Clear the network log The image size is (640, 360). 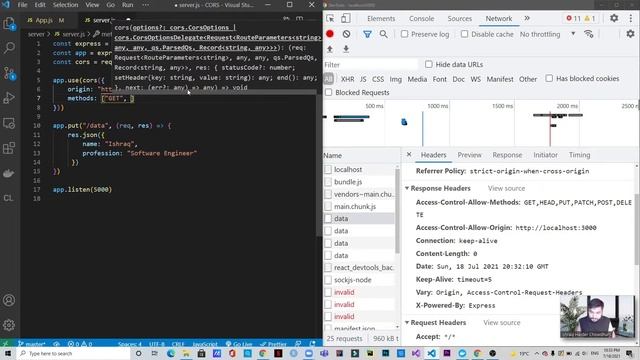click(x=346, y=34)
